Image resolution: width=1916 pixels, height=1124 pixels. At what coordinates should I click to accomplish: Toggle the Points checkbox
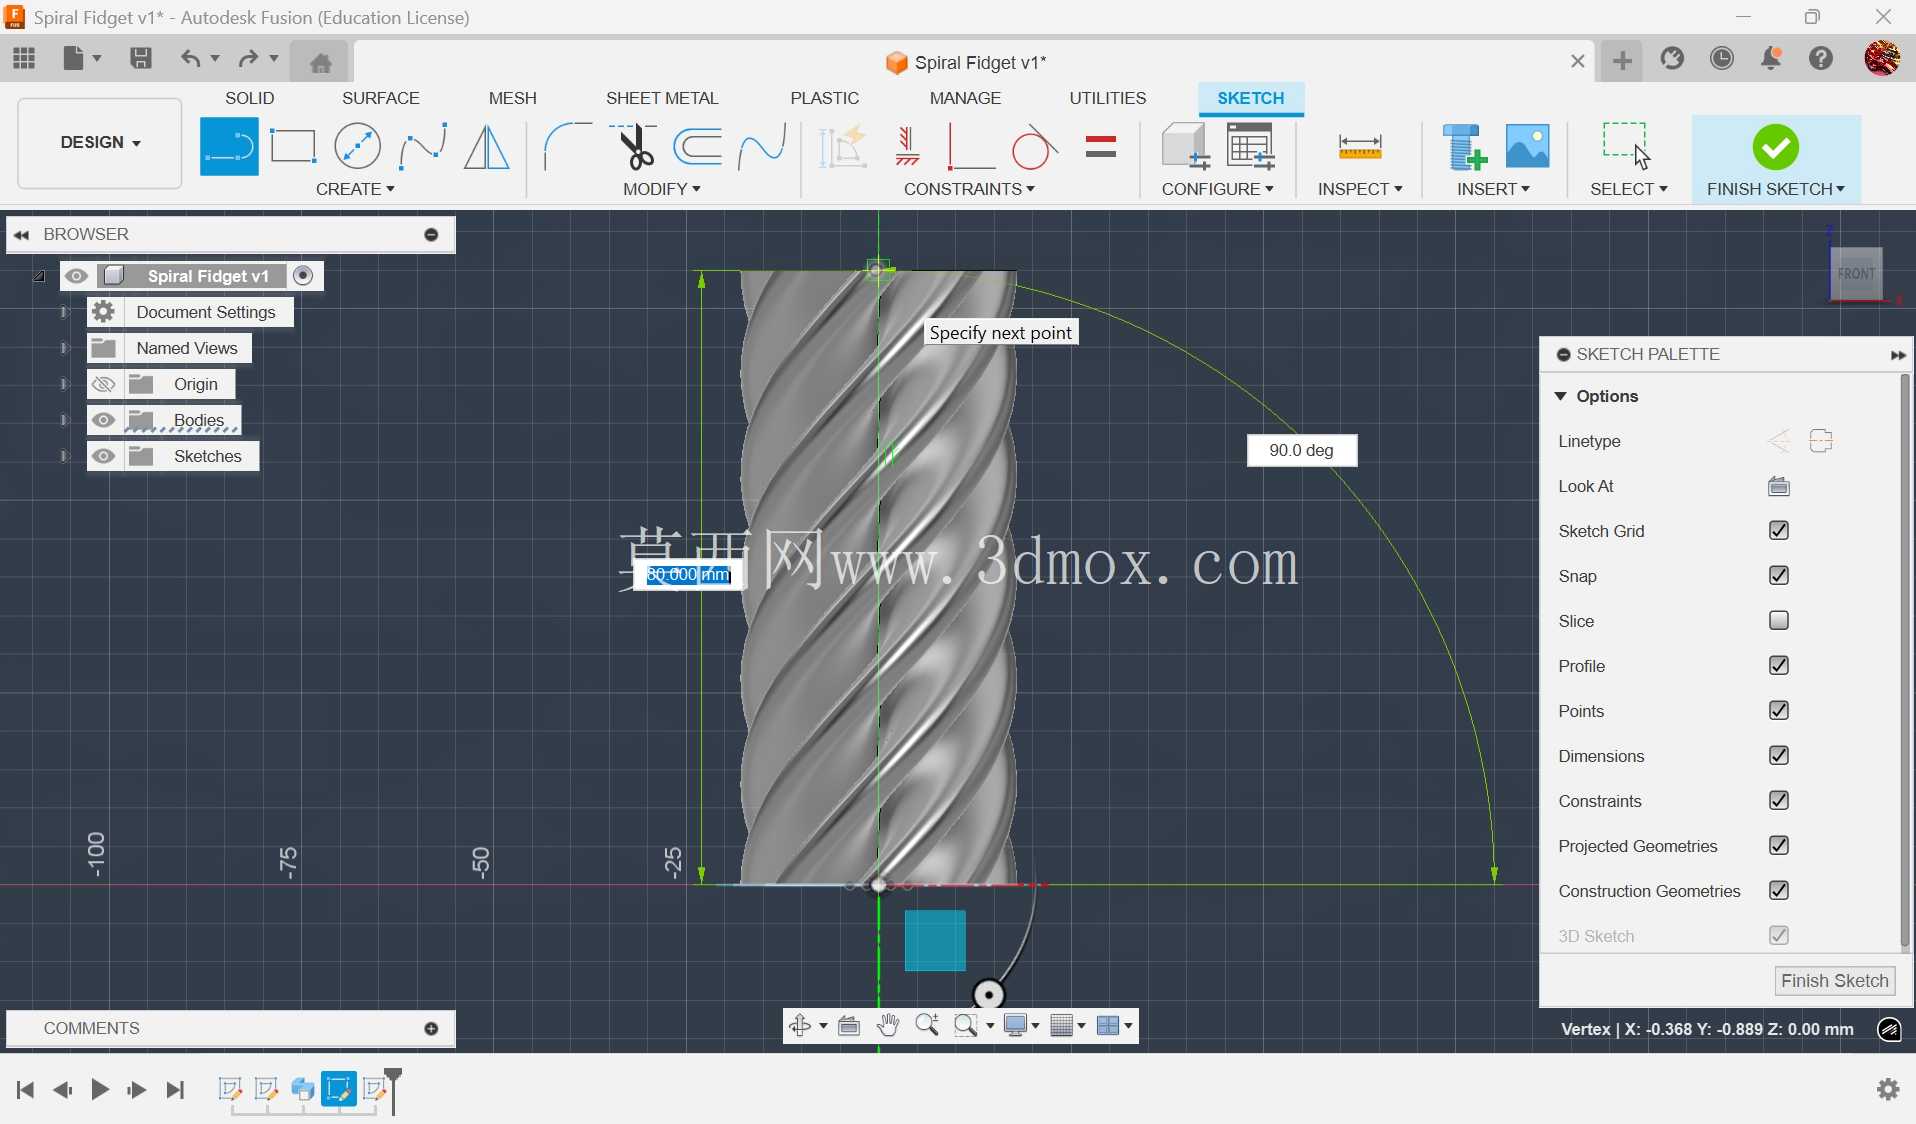click(x=1778, y=711)
